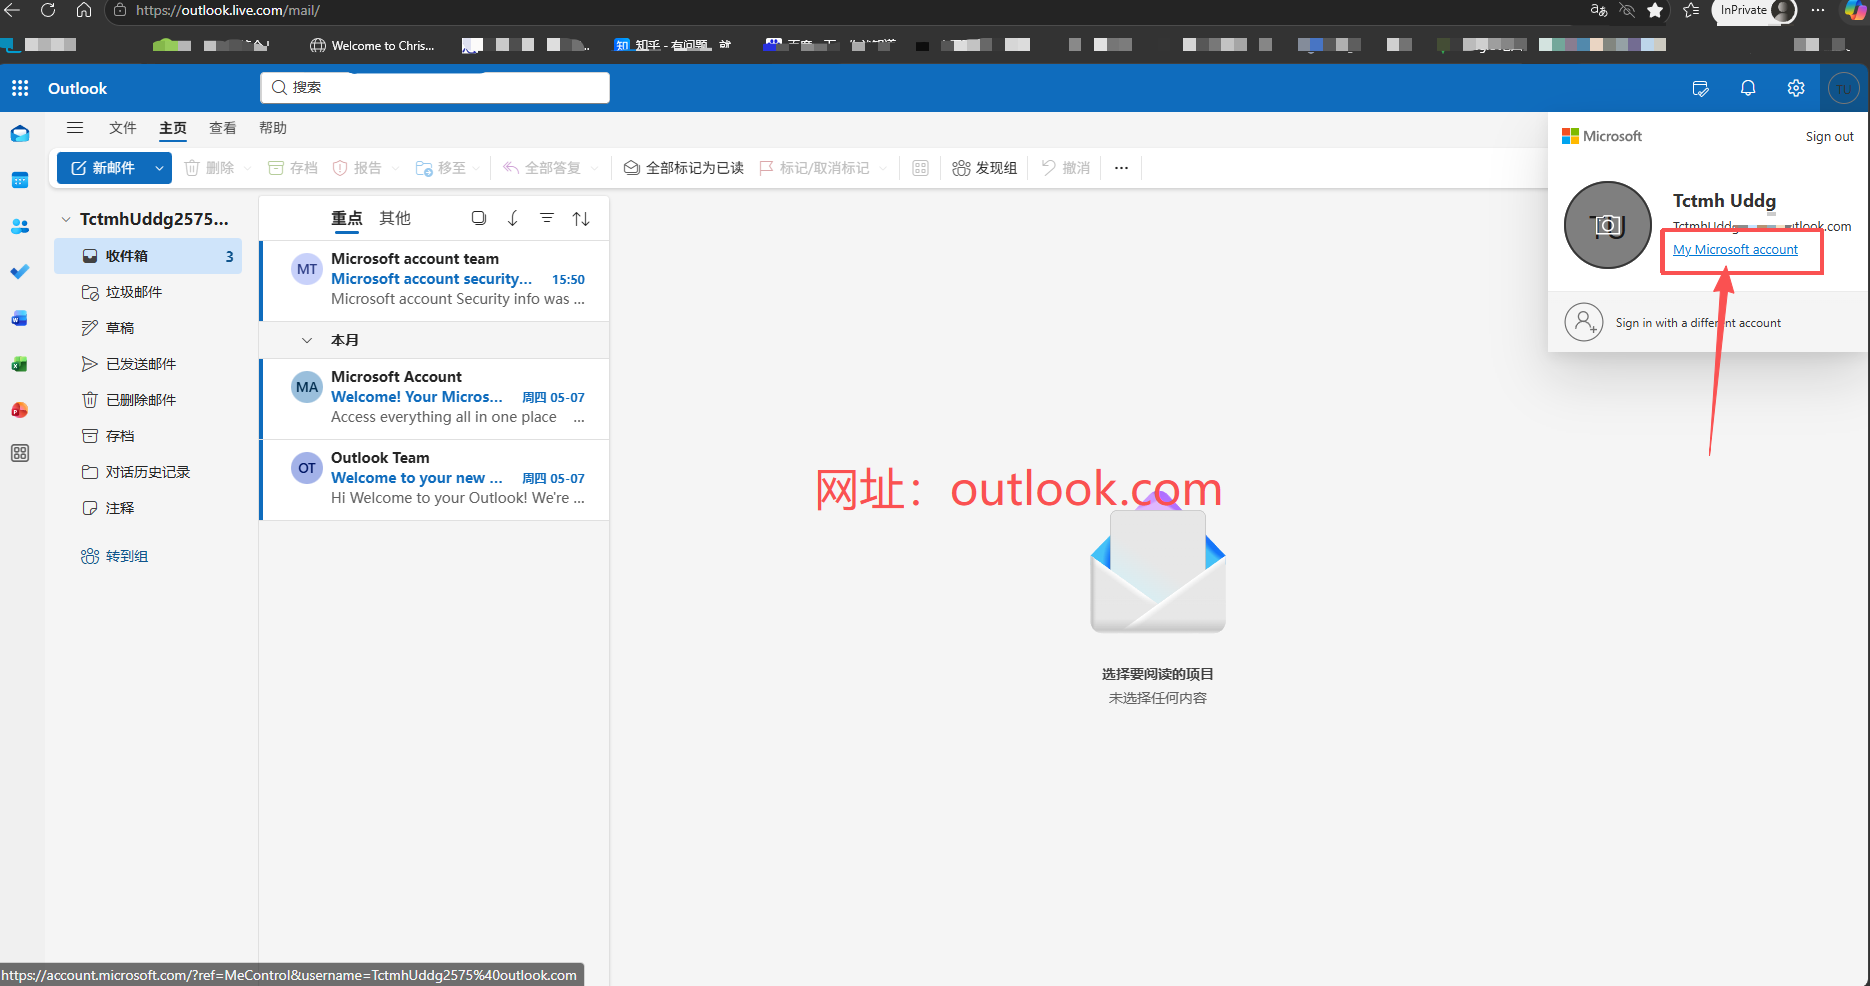Click the My Microsoft account link
This screenshot has height=986, width=1870.
click(1735, 250)
